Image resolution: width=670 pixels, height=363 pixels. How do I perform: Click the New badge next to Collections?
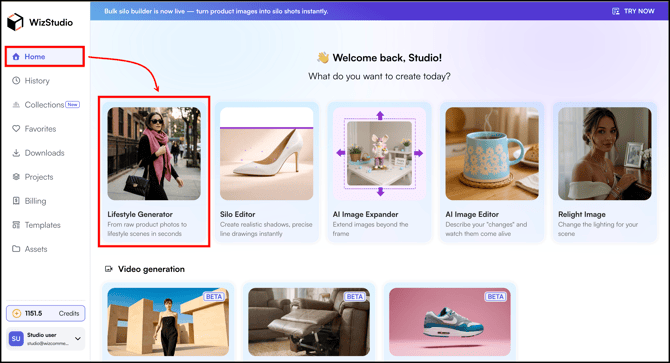(73, 104)
